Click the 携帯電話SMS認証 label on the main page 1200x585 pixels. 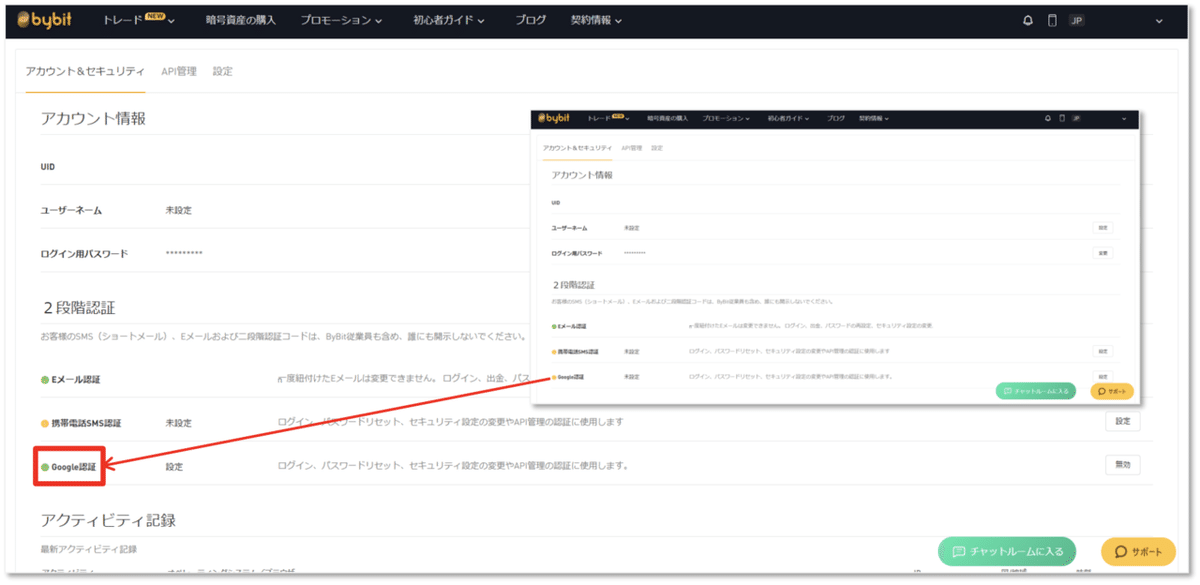pyautogui.click(x=88, y=423)
